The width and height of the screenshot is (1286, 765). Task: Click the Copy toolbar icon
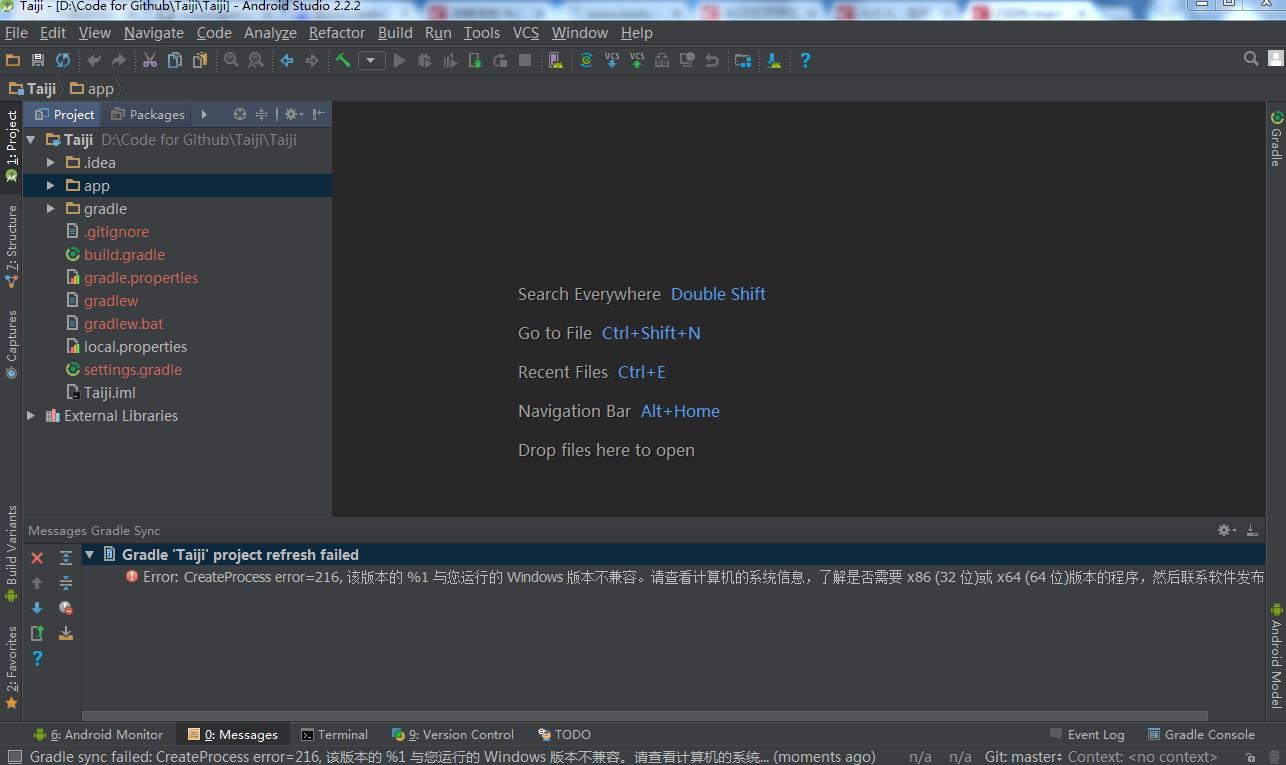coord(175,60)
